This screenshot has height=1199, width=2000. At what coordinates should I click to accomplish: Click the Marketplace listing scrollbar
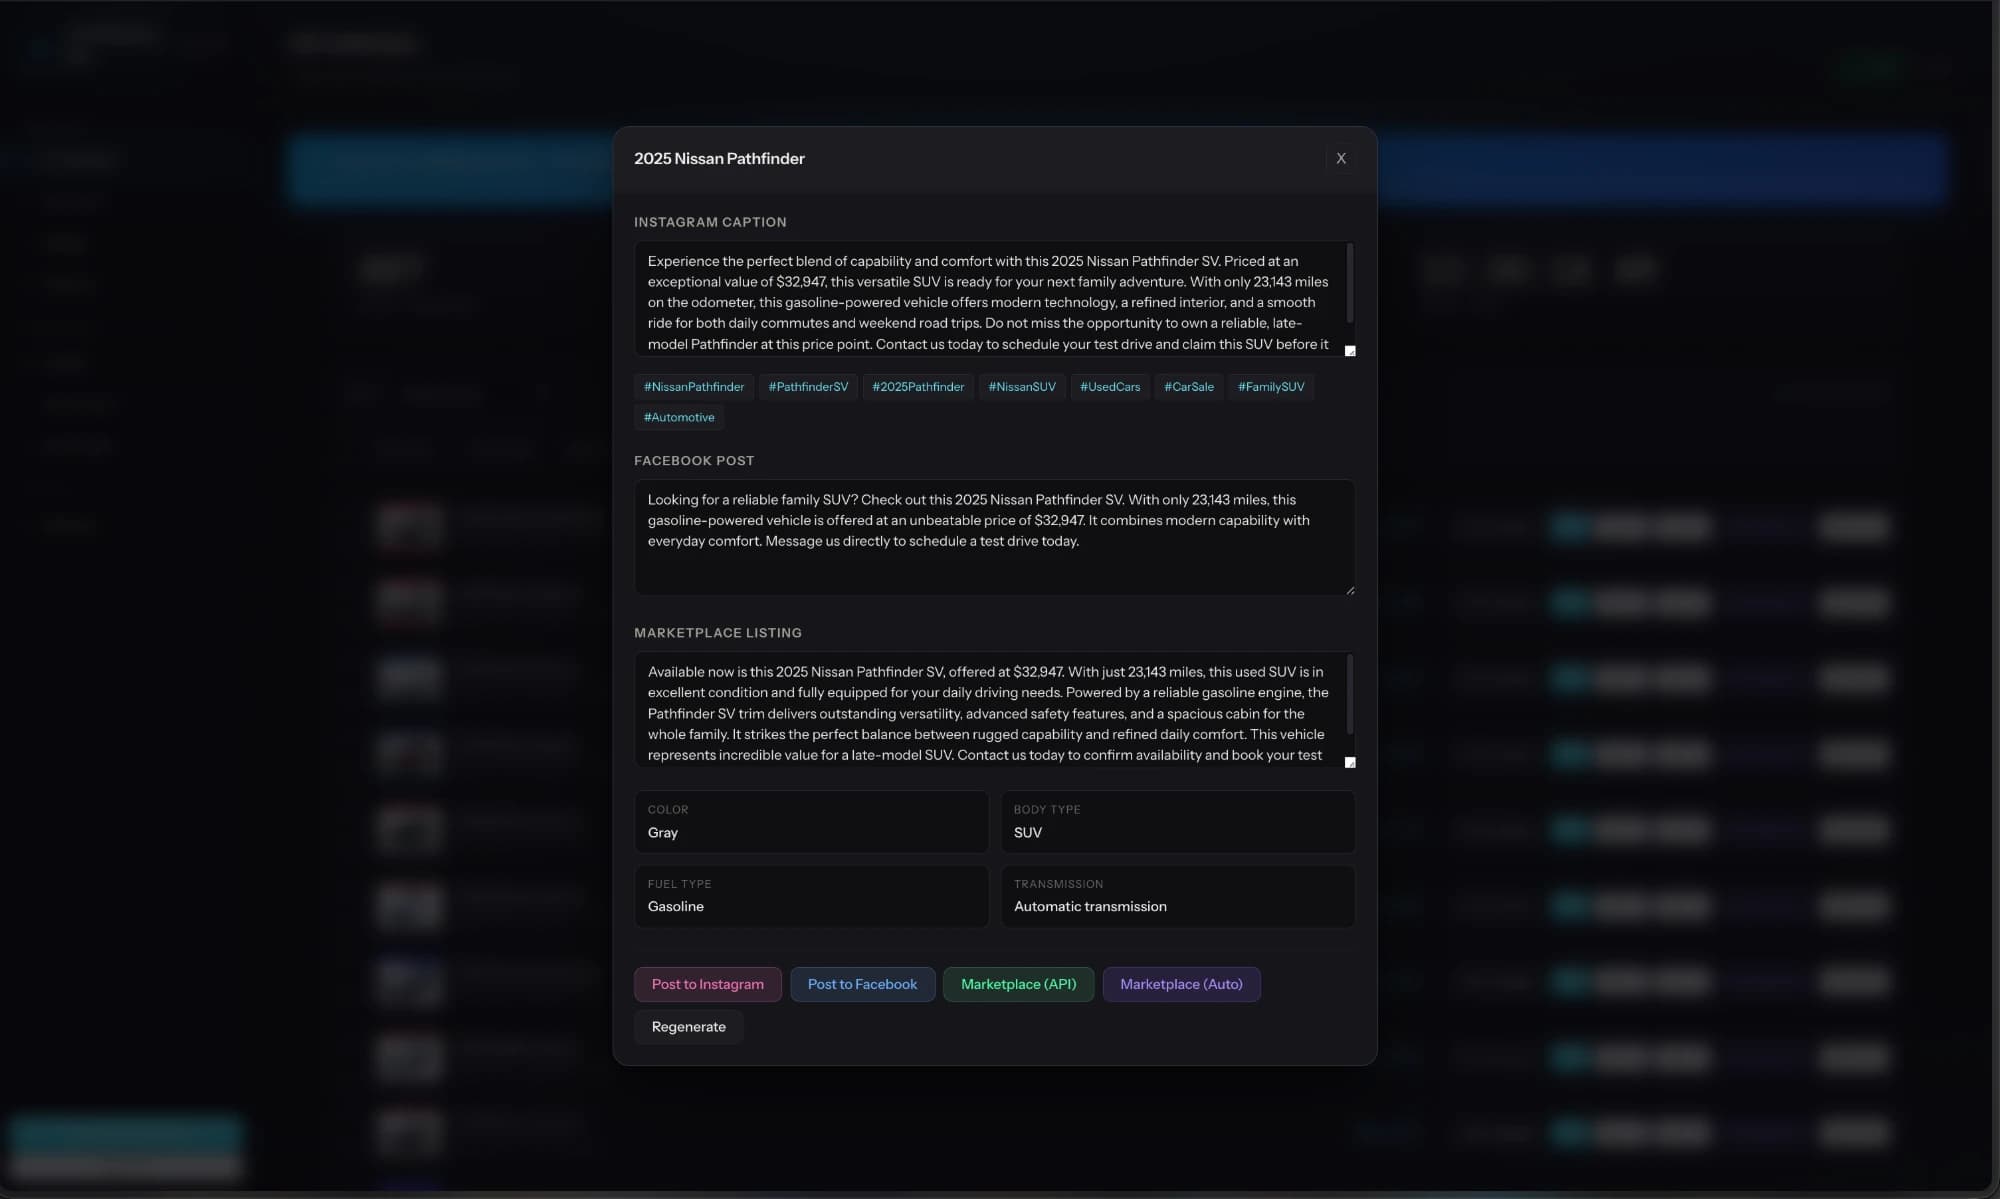pyautogui.click(x=1350, y=694)
